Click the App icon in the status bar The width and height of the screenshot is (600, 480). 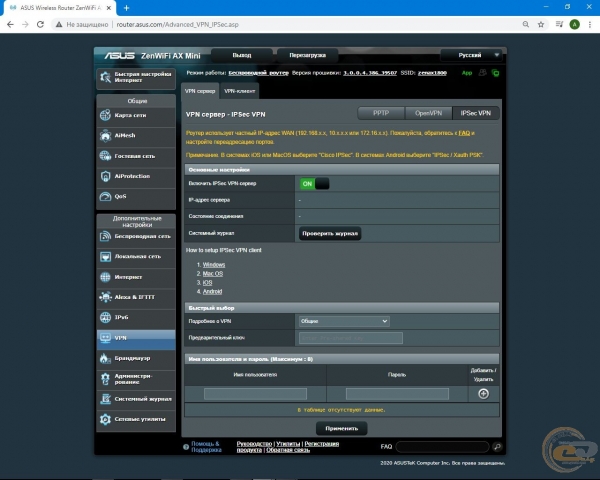[x=467, y=73]
